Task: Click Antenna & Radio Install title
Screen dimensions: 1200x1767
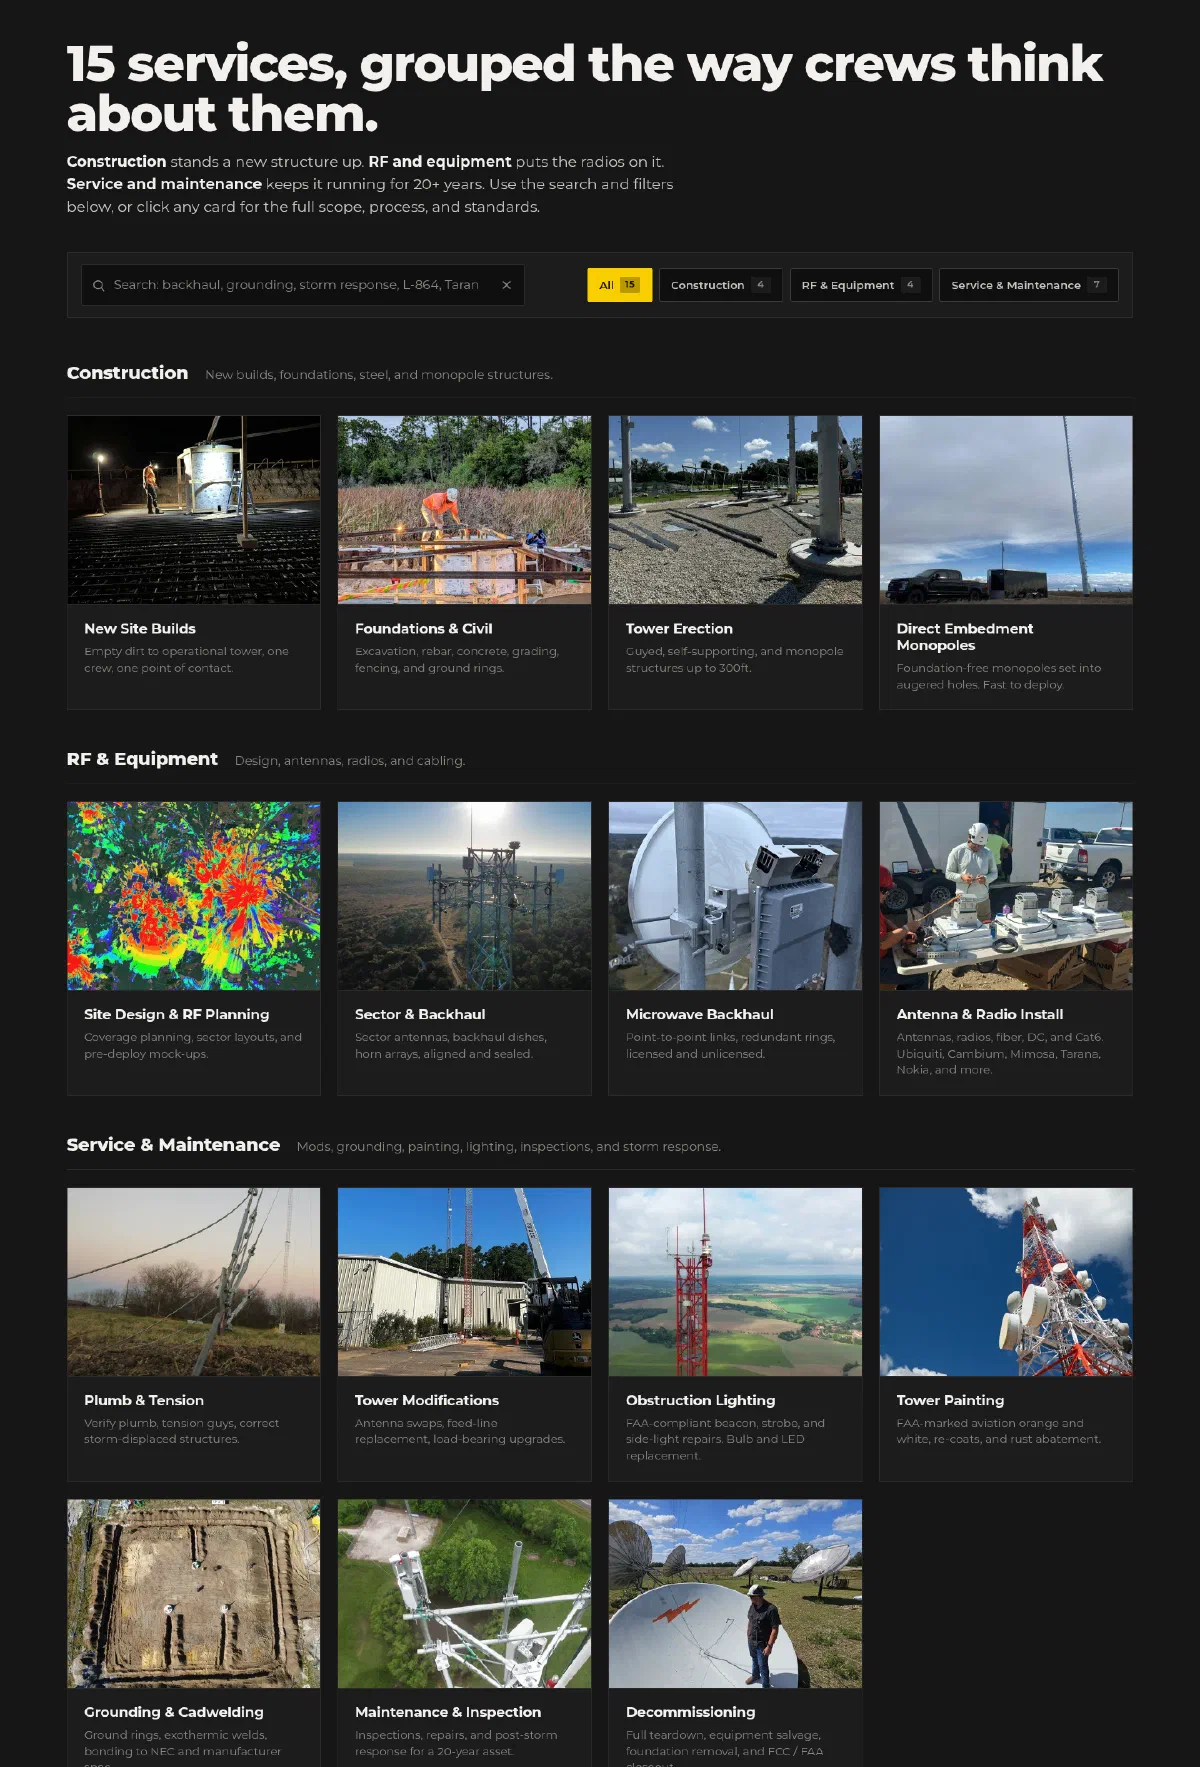Action: click(980, 1015)
